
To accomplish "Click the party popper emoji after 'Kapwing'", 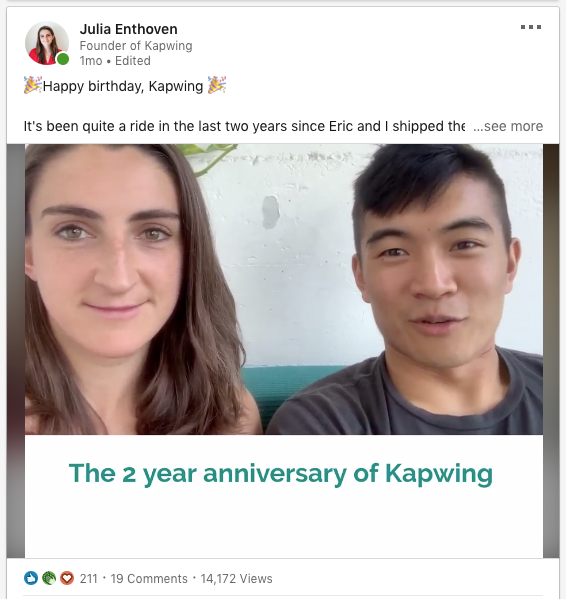I will pos(217,85).
